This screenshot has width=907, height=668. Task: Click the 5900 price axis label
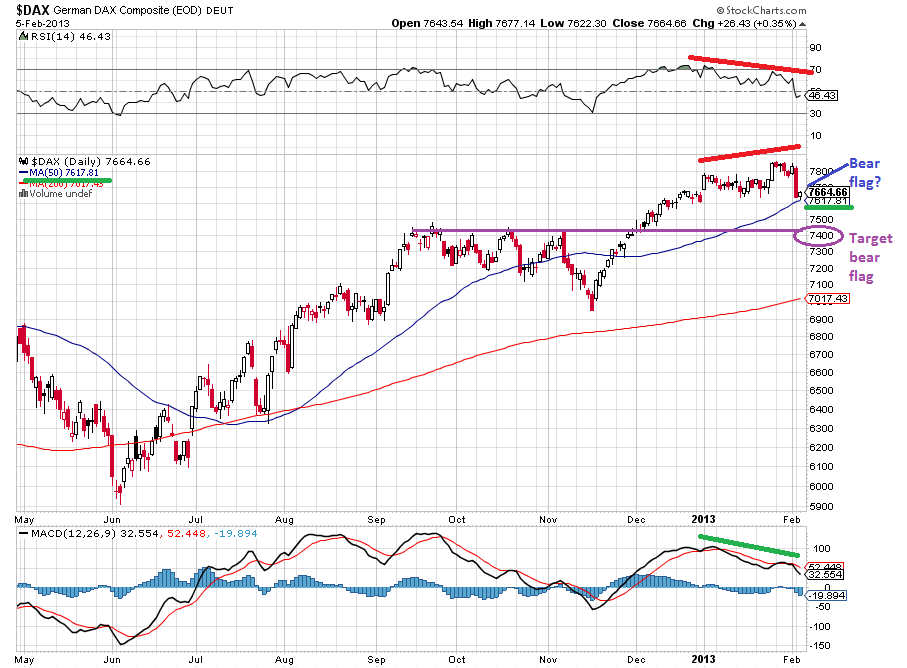(821, 507)
